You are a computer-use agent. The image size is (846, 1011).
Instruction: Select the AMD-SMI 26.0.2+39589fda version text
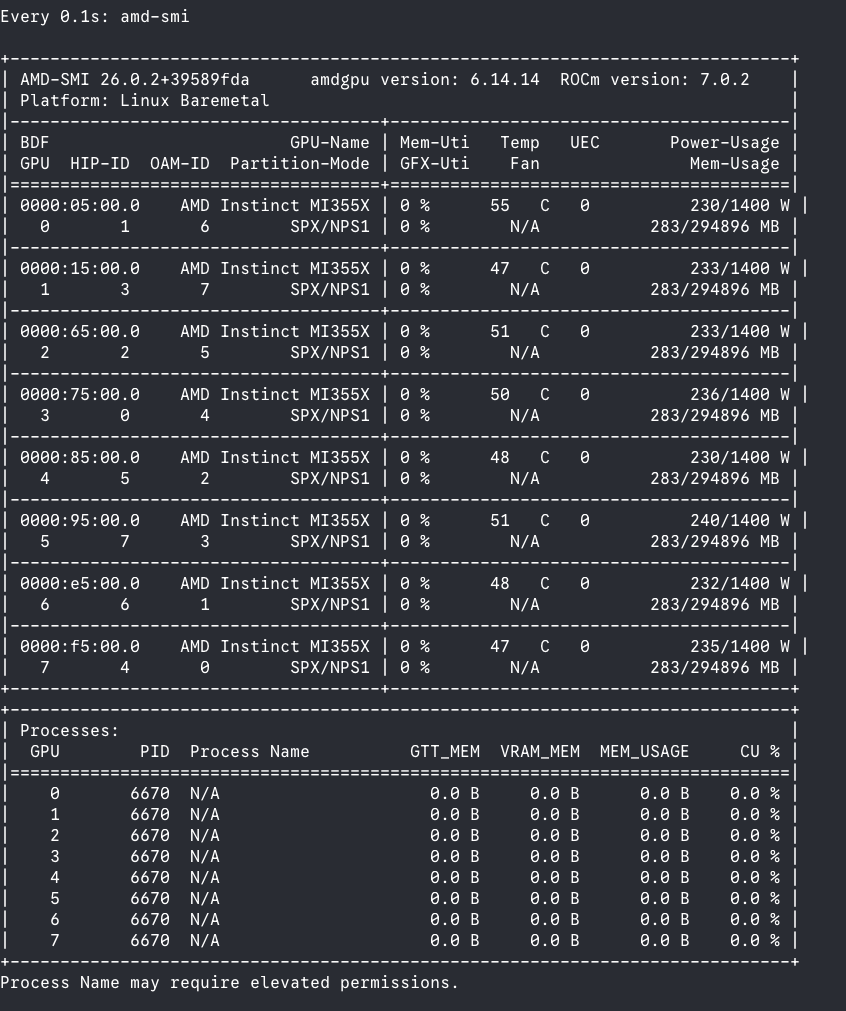click(x=134, y=79)
